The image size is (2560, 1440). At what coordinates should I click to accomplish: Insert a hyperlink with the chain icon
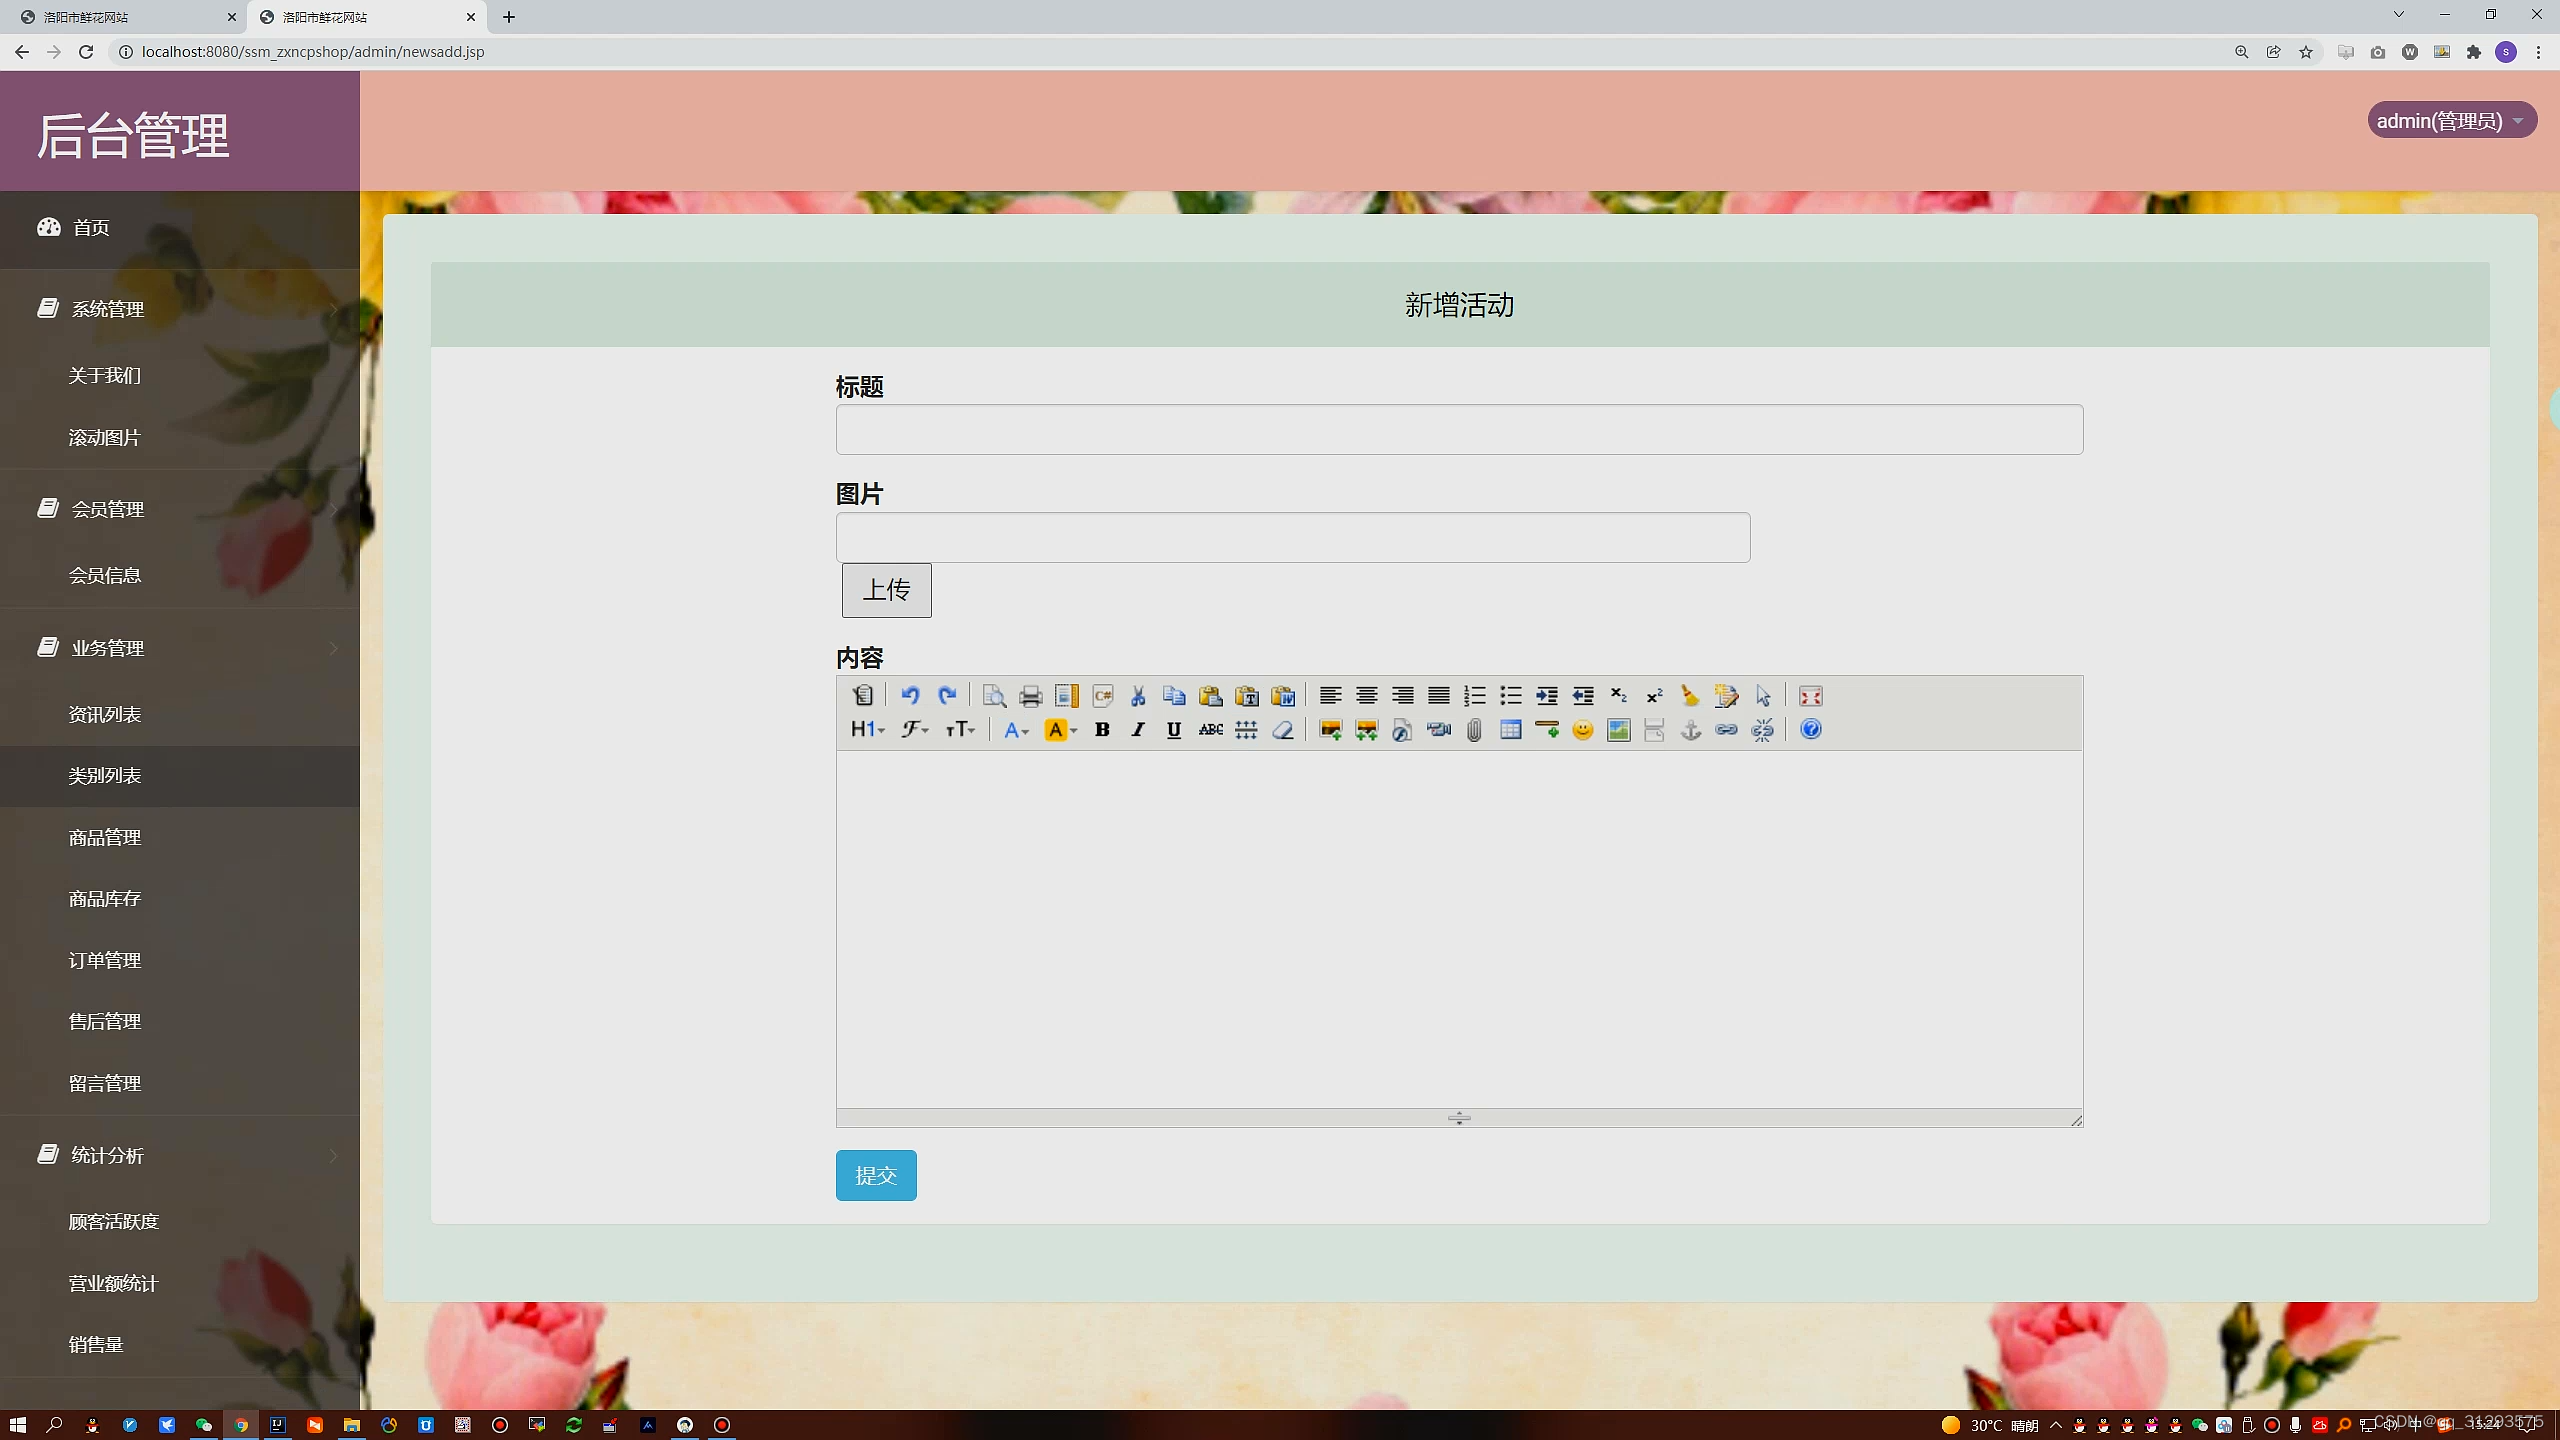1726,730
